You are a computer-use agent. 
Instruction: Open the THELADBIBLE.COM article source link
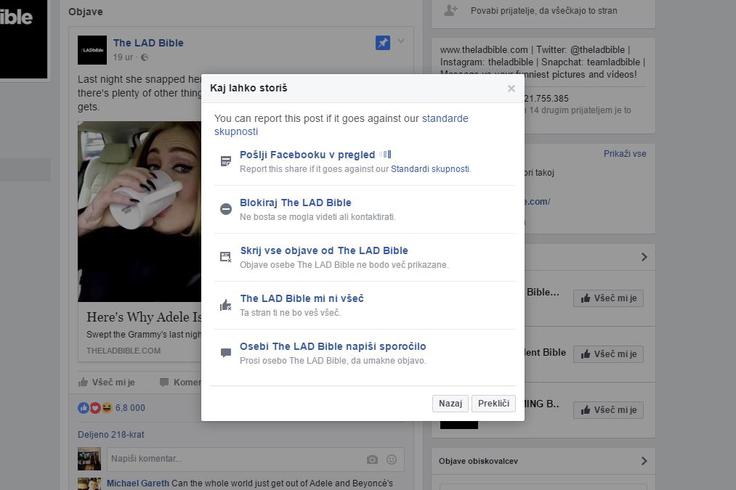pos(123,351)
